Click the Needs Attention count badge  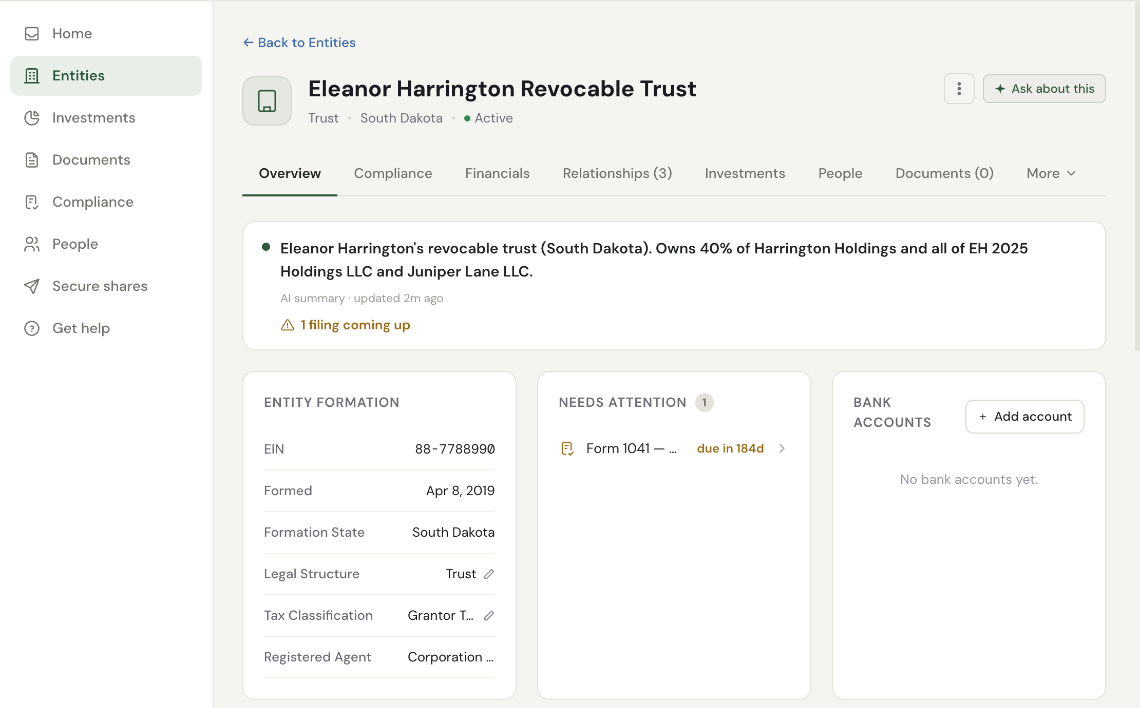click(704, 403)
